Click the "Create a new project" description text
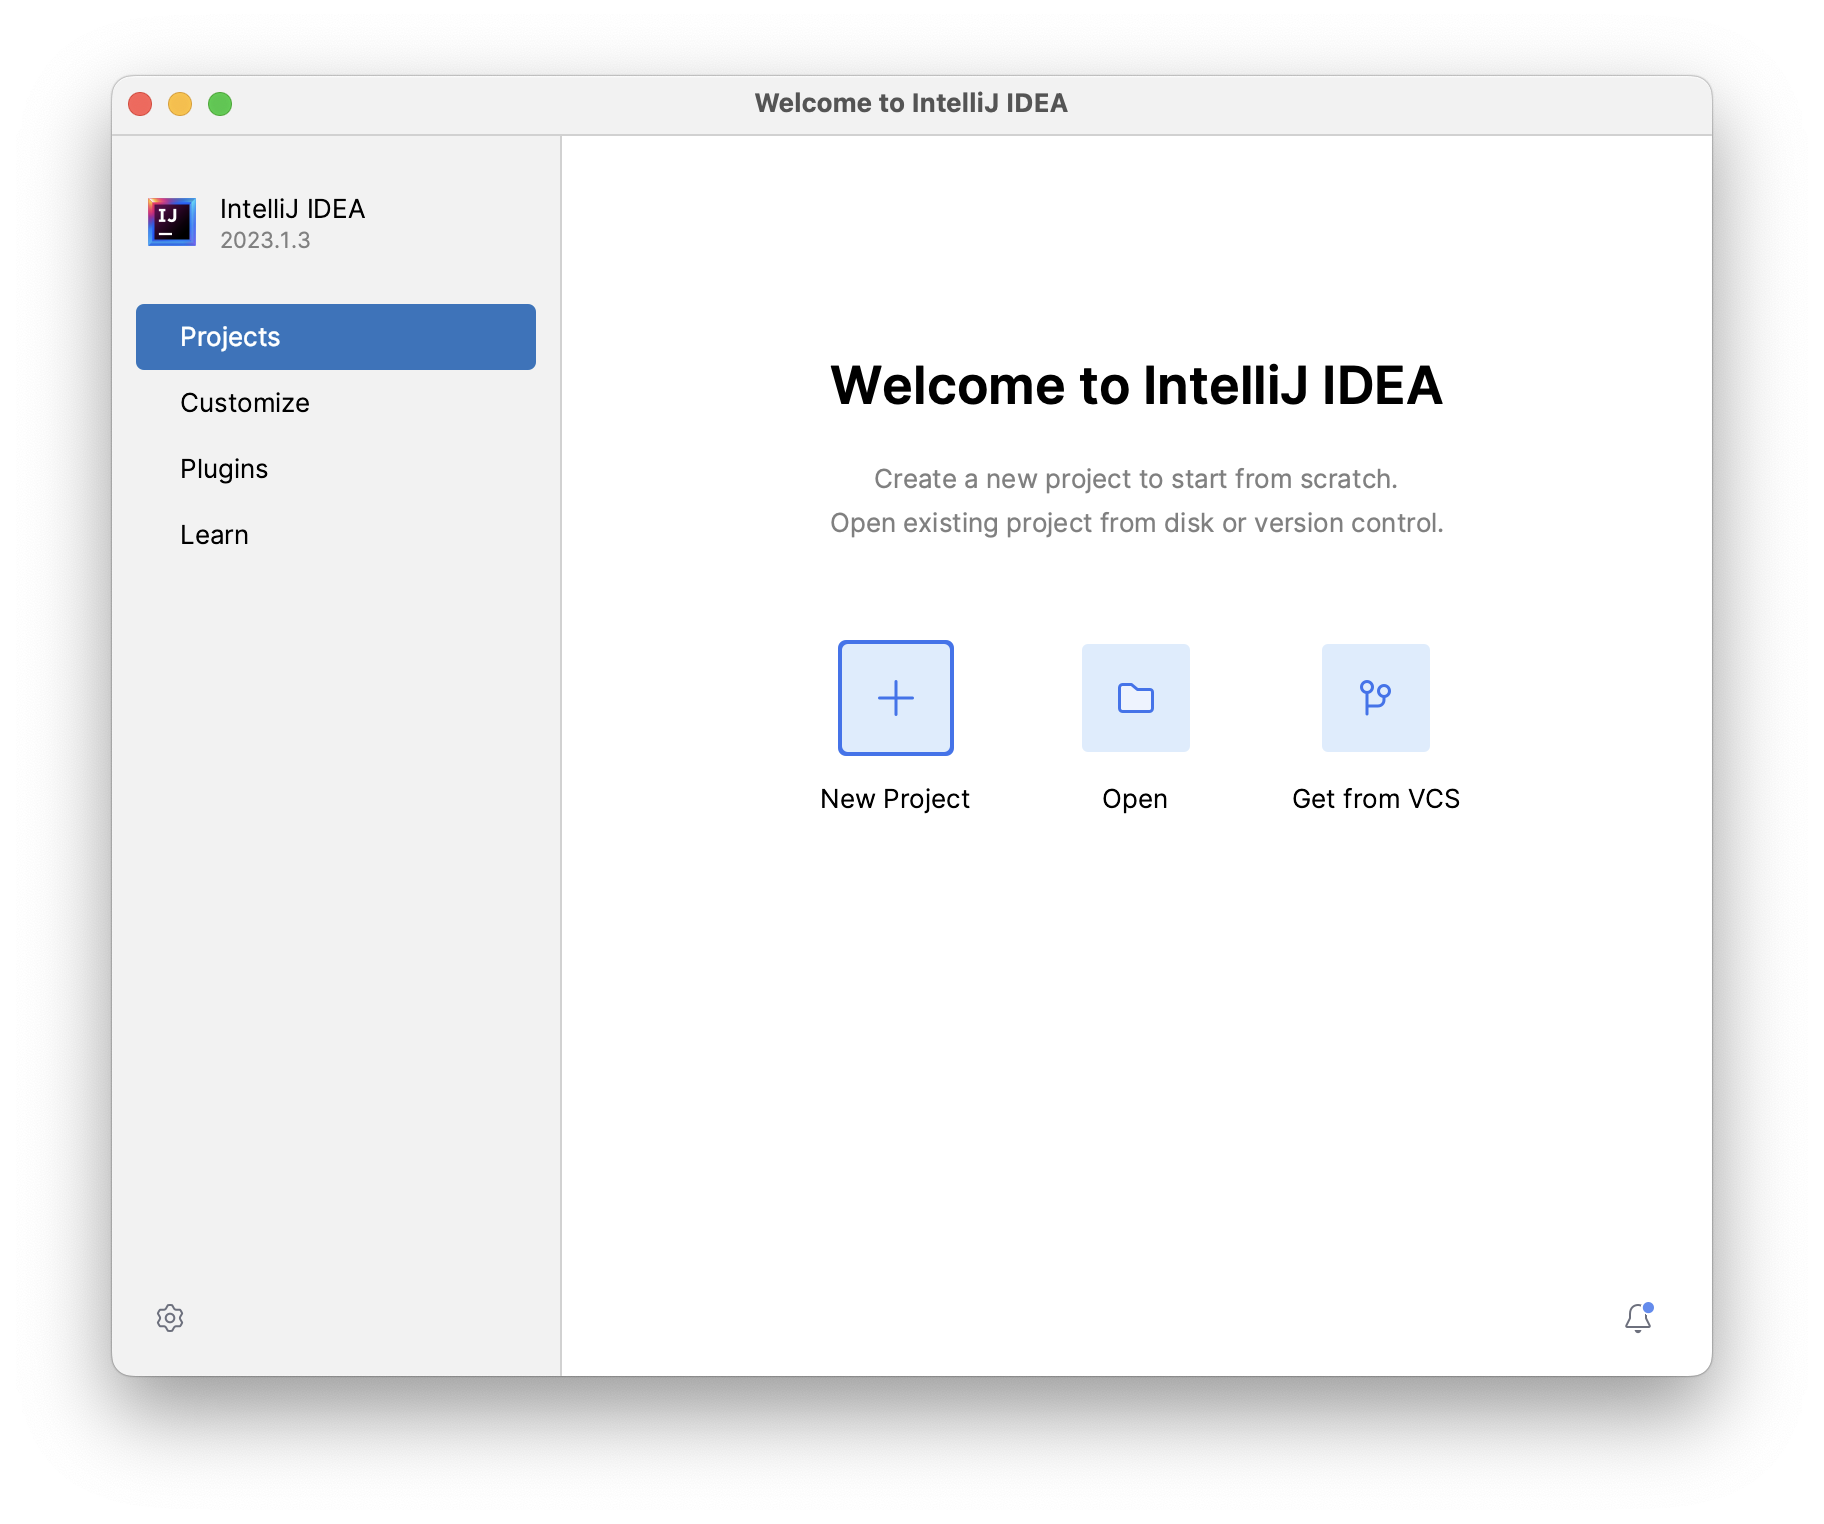Viewport: 1824px width, 1524px height. click(x=1136, y=479)
